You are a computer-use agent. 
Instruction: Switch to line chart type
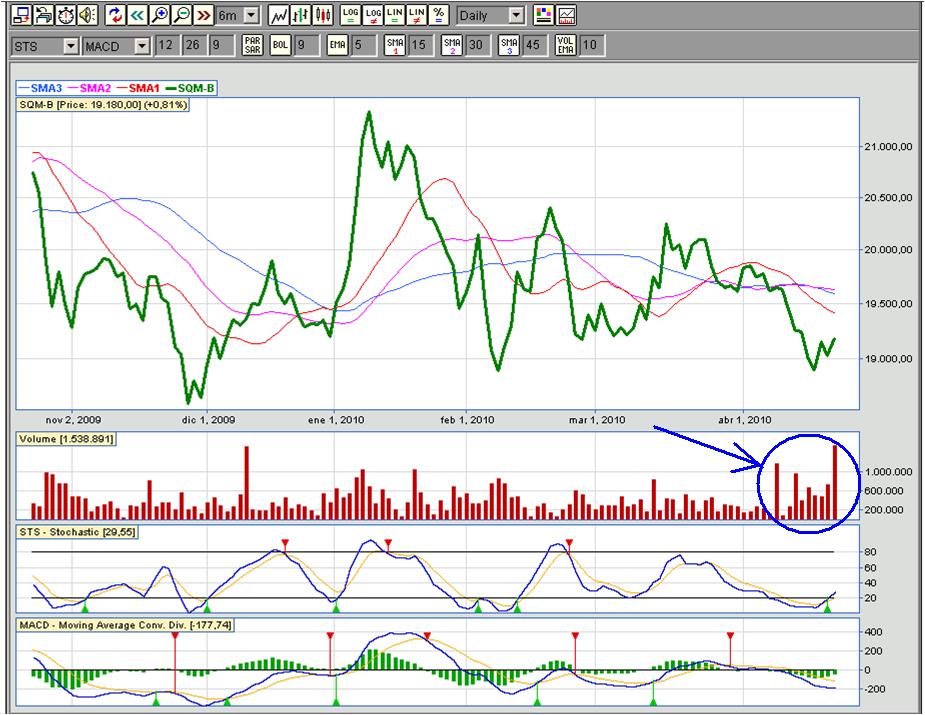pyautogui.click(x=279, y=15)
